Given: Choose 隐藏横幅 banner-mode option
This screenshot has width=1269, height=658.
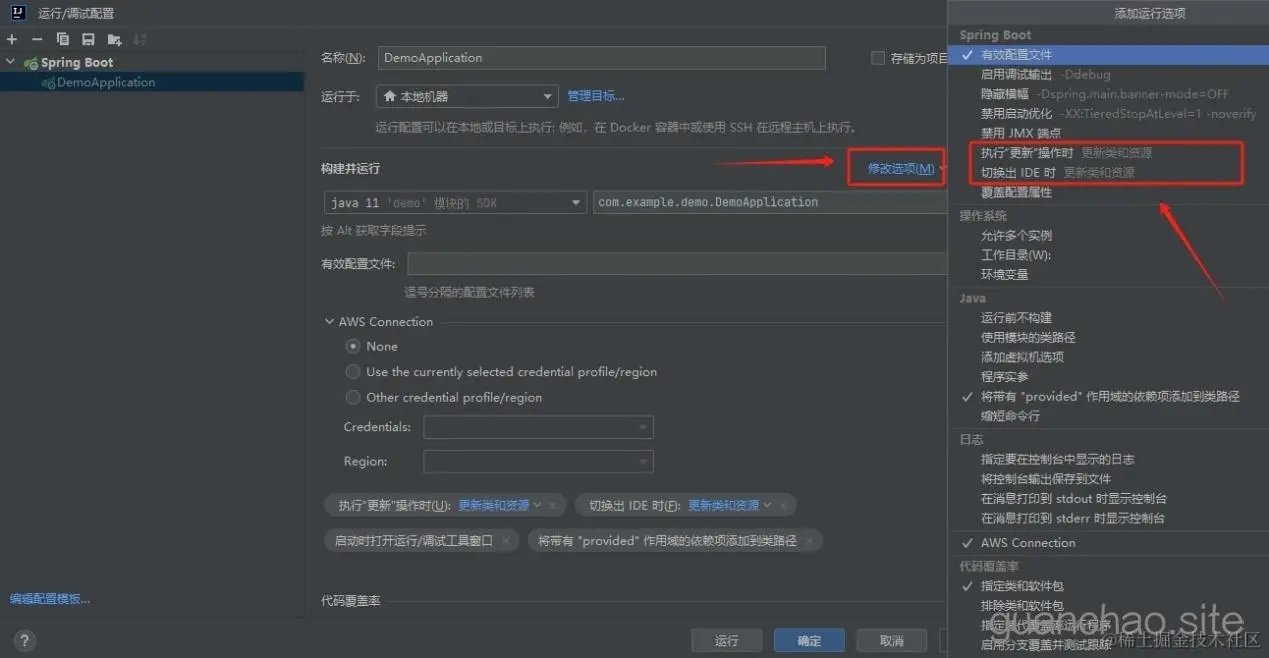Looking at the screenshot, I should click(1108, 94).
